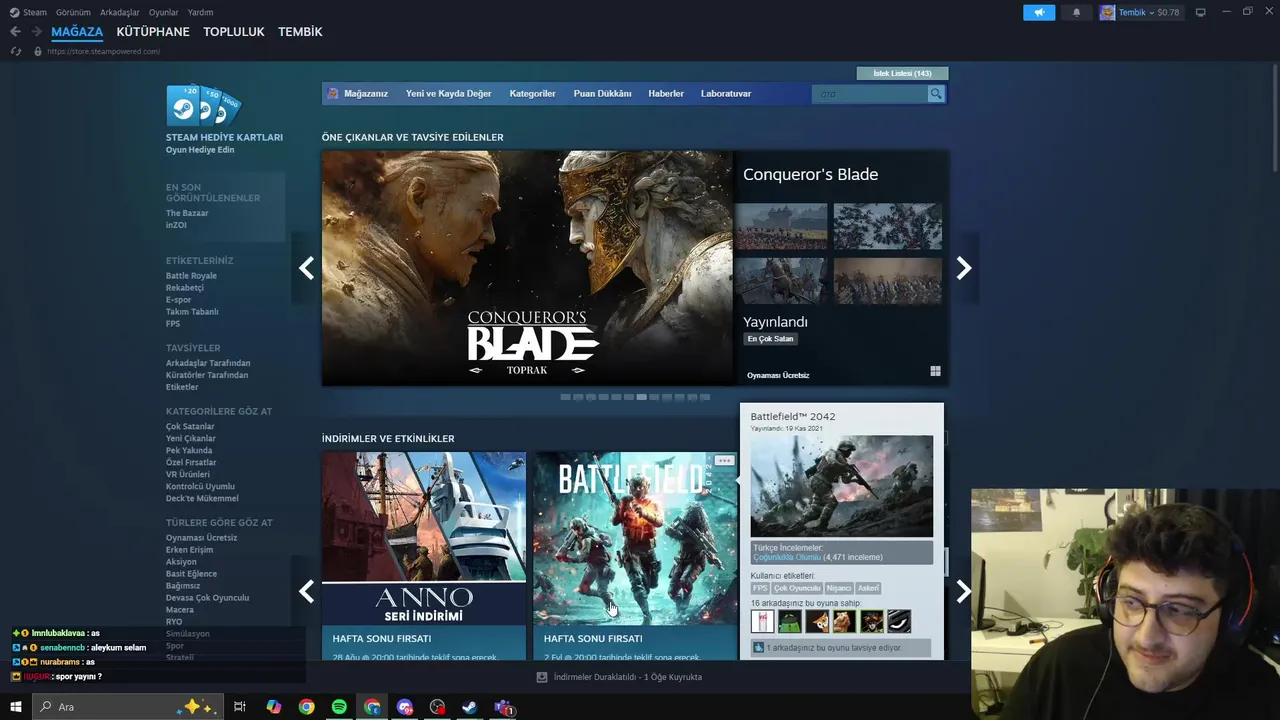Click the FPS user tag
Screen dimensions: 1280x720
[760, 588]
